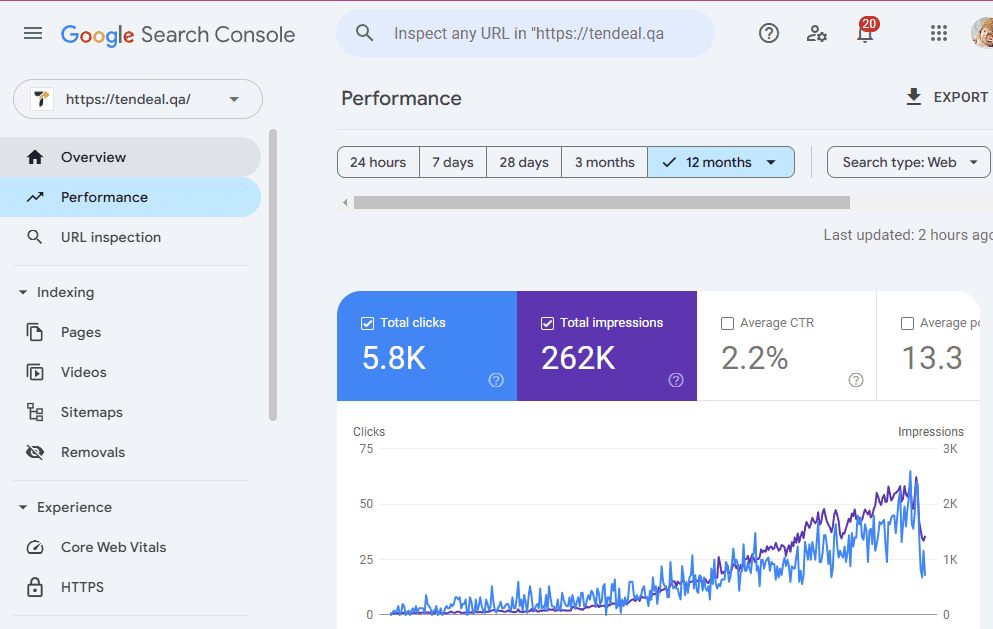Click the Total clicks help icon
993x629 pixels.
tap(496, 380)
